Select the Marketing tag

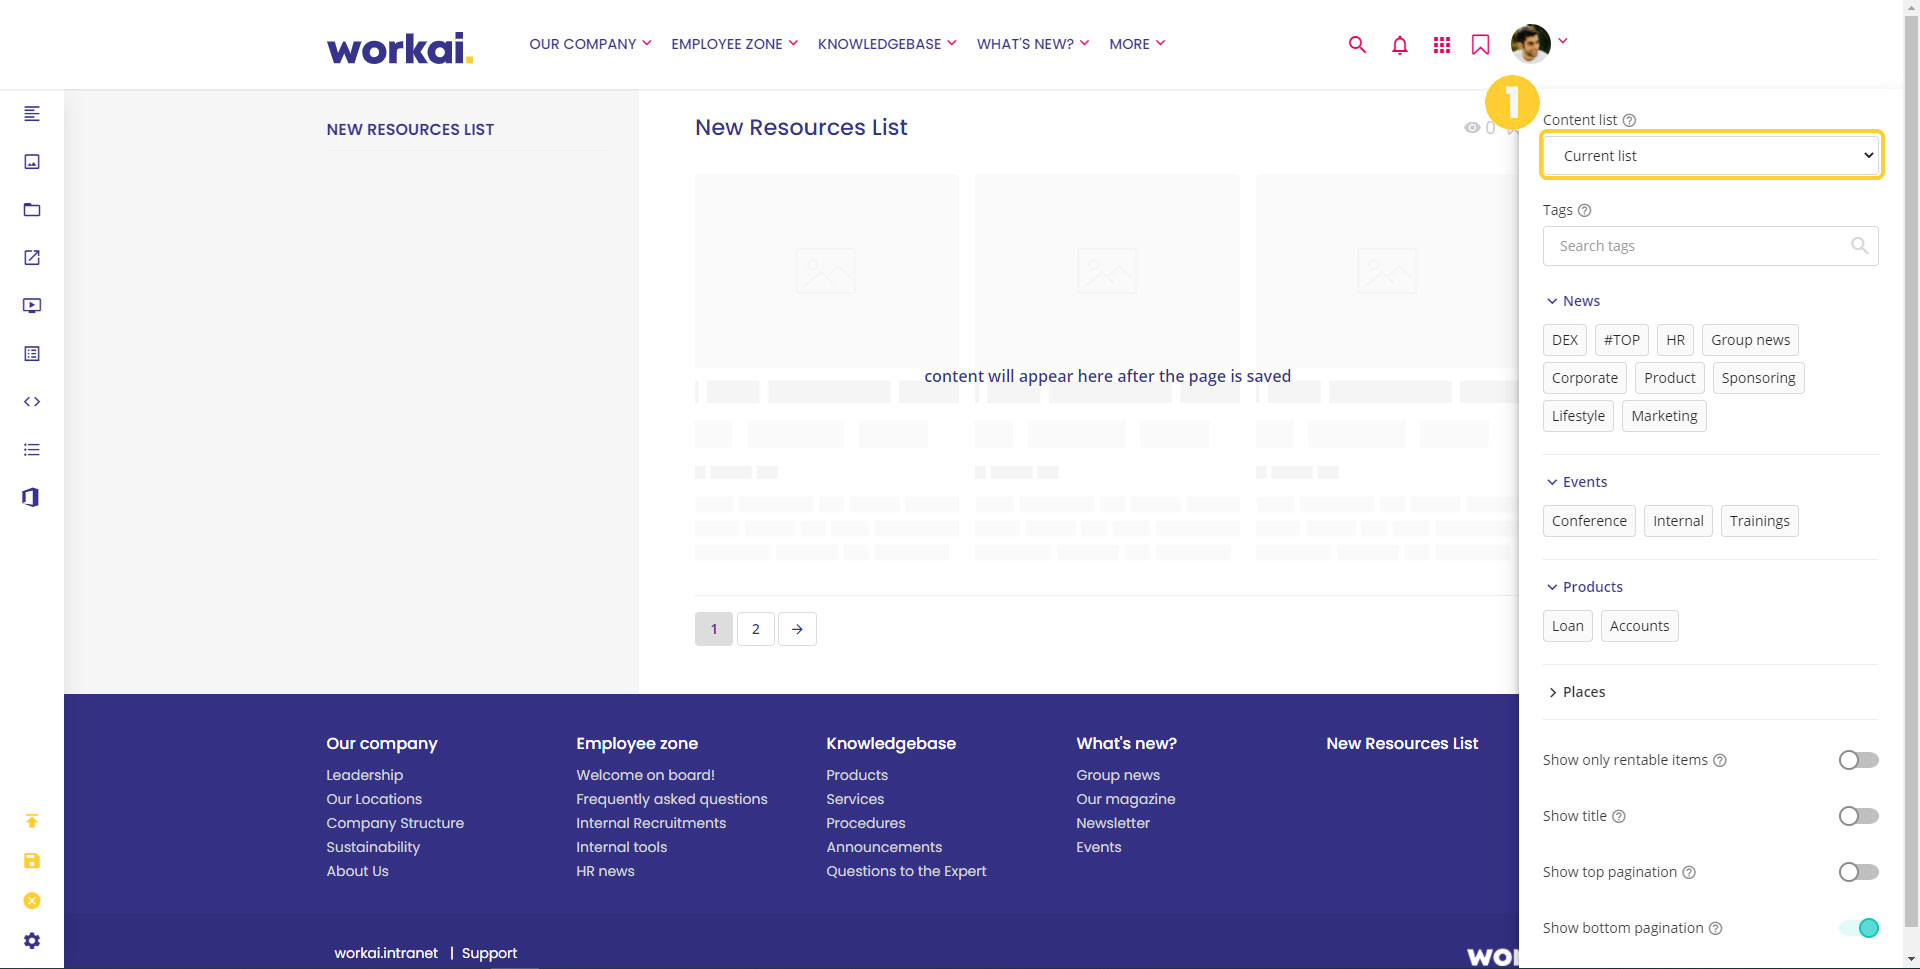[1664, 416]
